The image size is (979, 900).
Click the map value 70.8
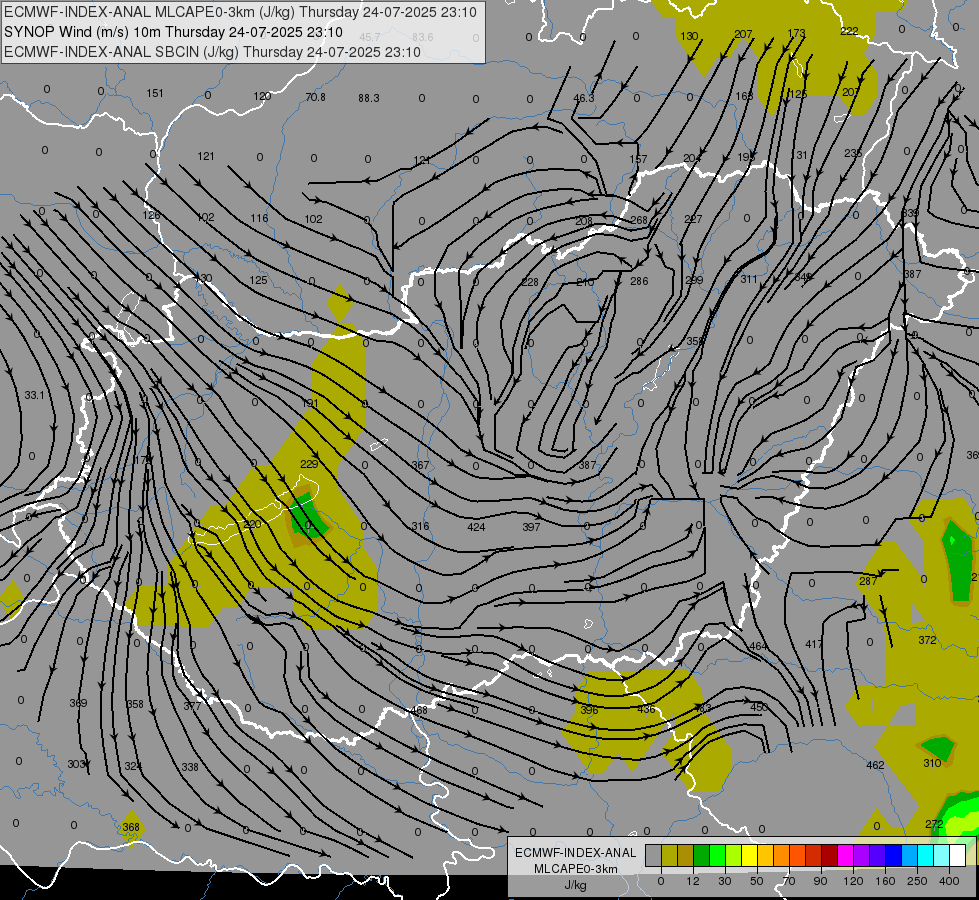(315, 97)
